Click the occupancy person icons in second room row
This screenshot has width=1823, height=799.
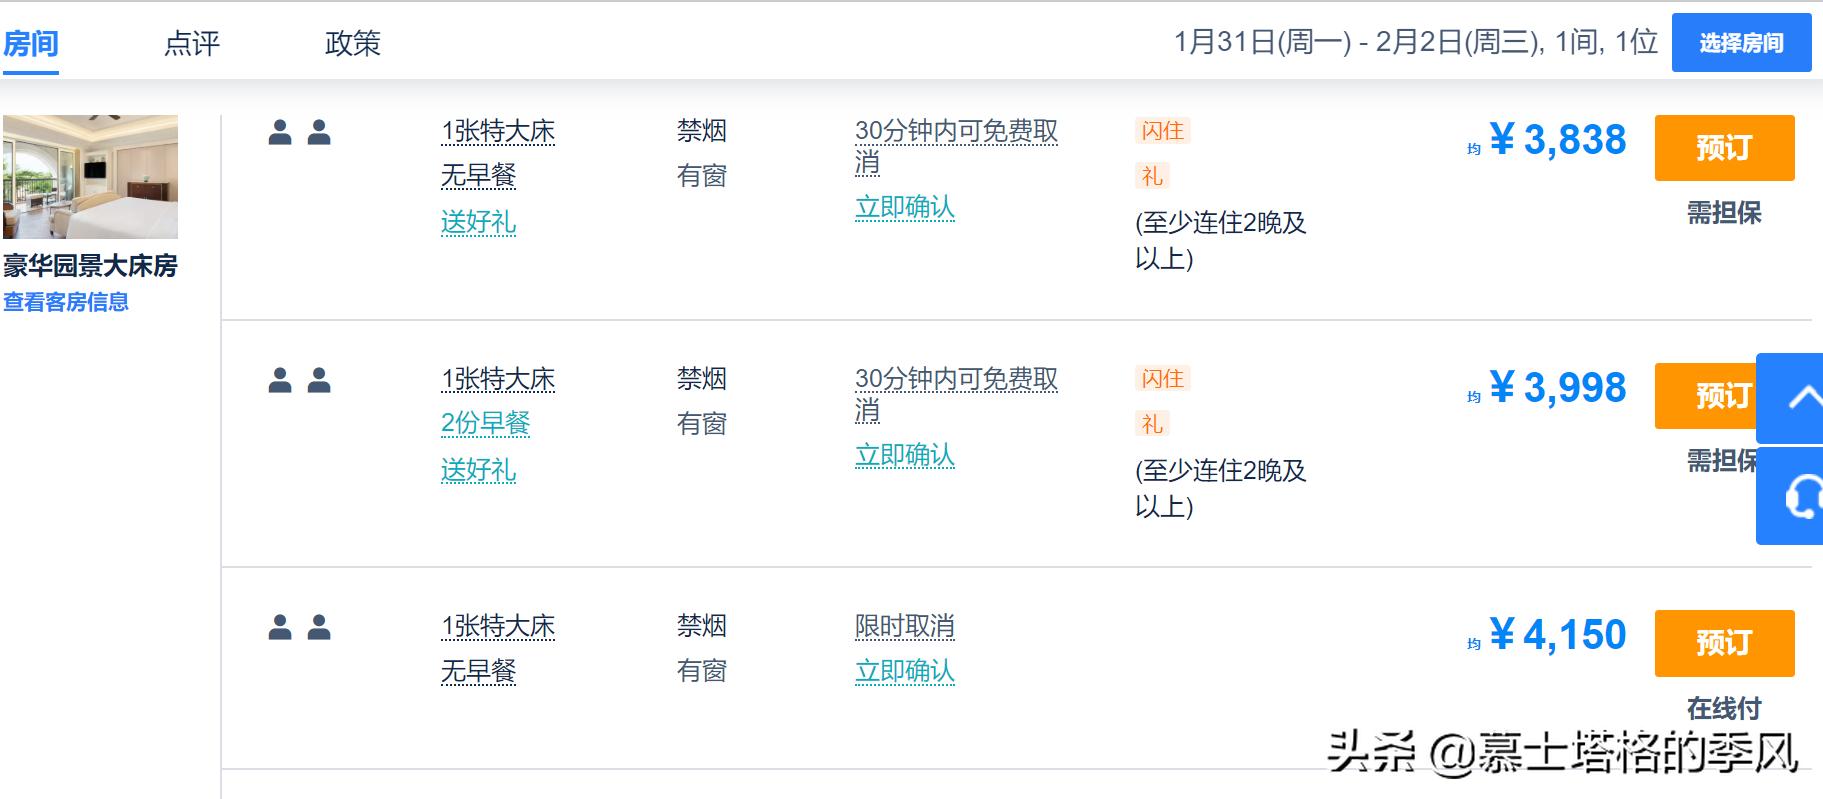(300, 380)
